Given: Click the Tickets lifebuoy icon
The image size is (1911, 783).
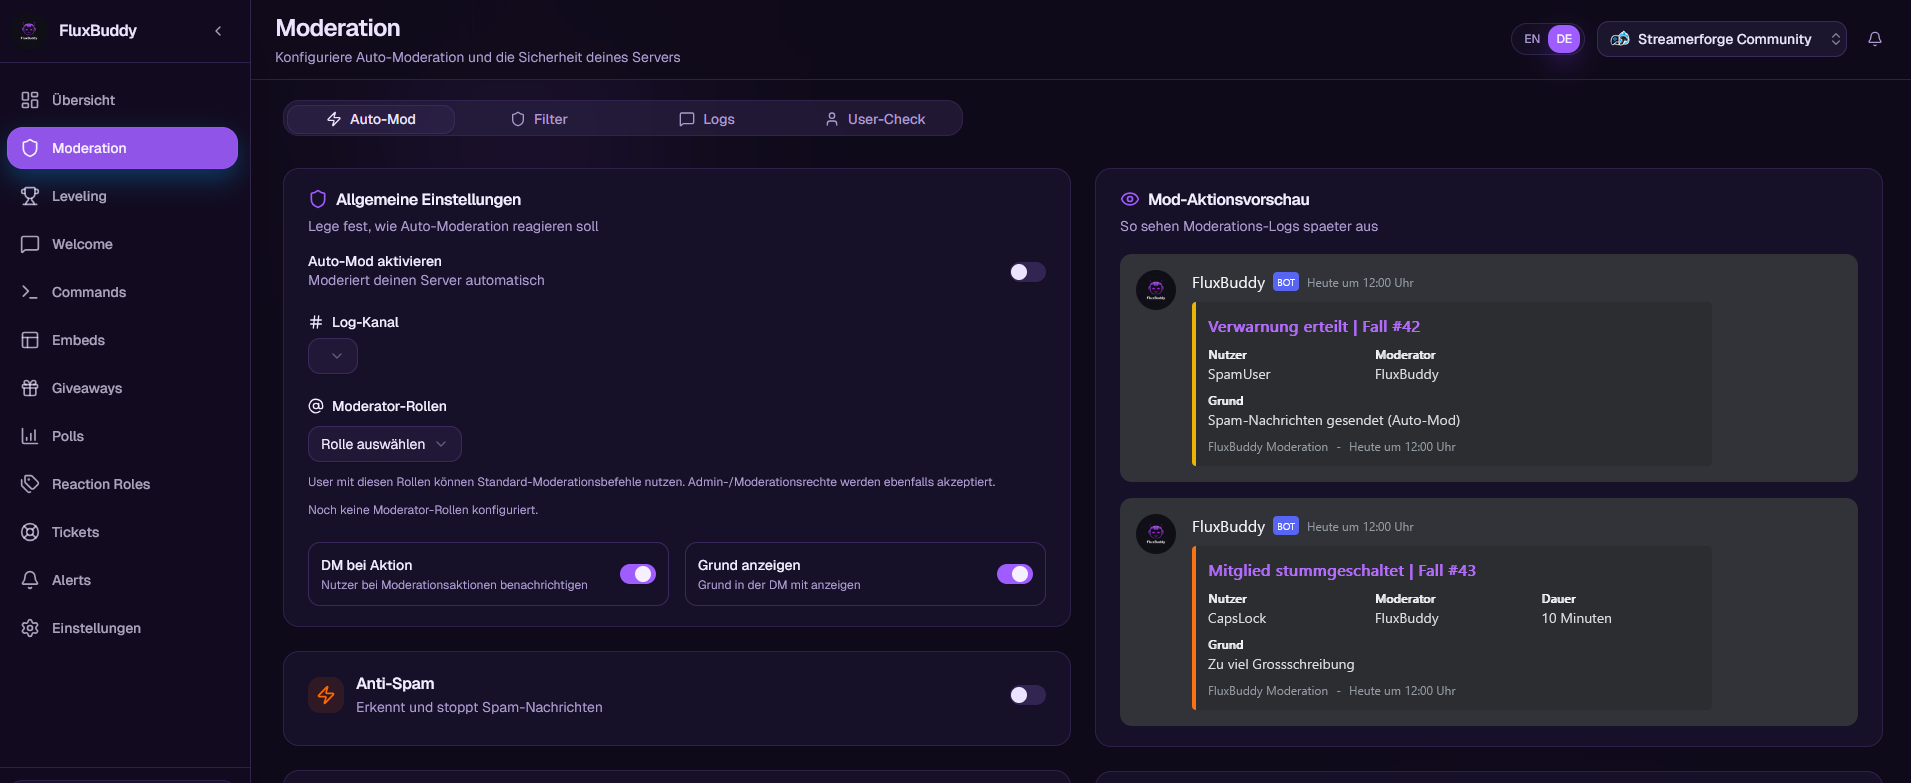Looking at the screenshot, I should (30, 532).
